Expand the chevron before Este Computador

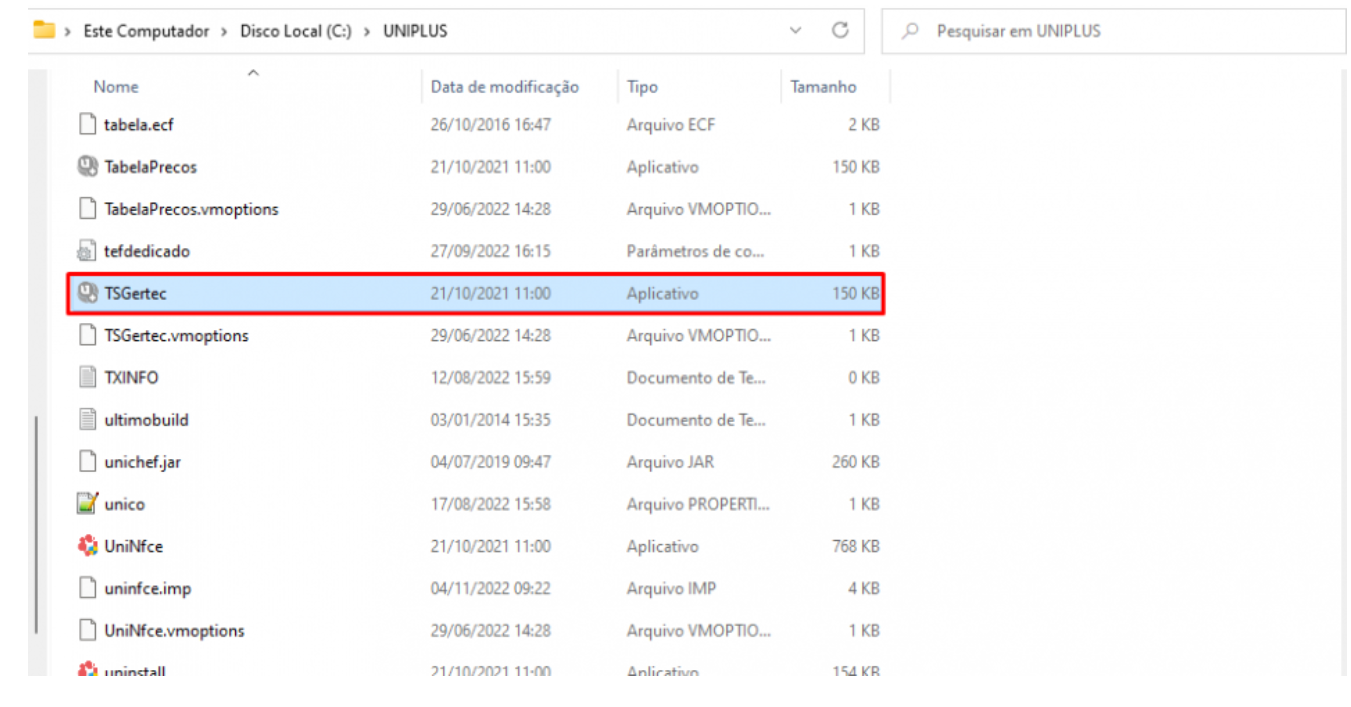68,31
